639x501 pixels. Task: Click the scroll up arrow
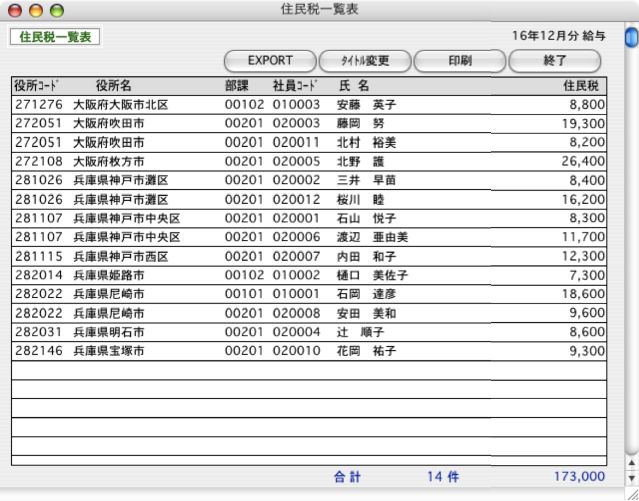[630, 464]
